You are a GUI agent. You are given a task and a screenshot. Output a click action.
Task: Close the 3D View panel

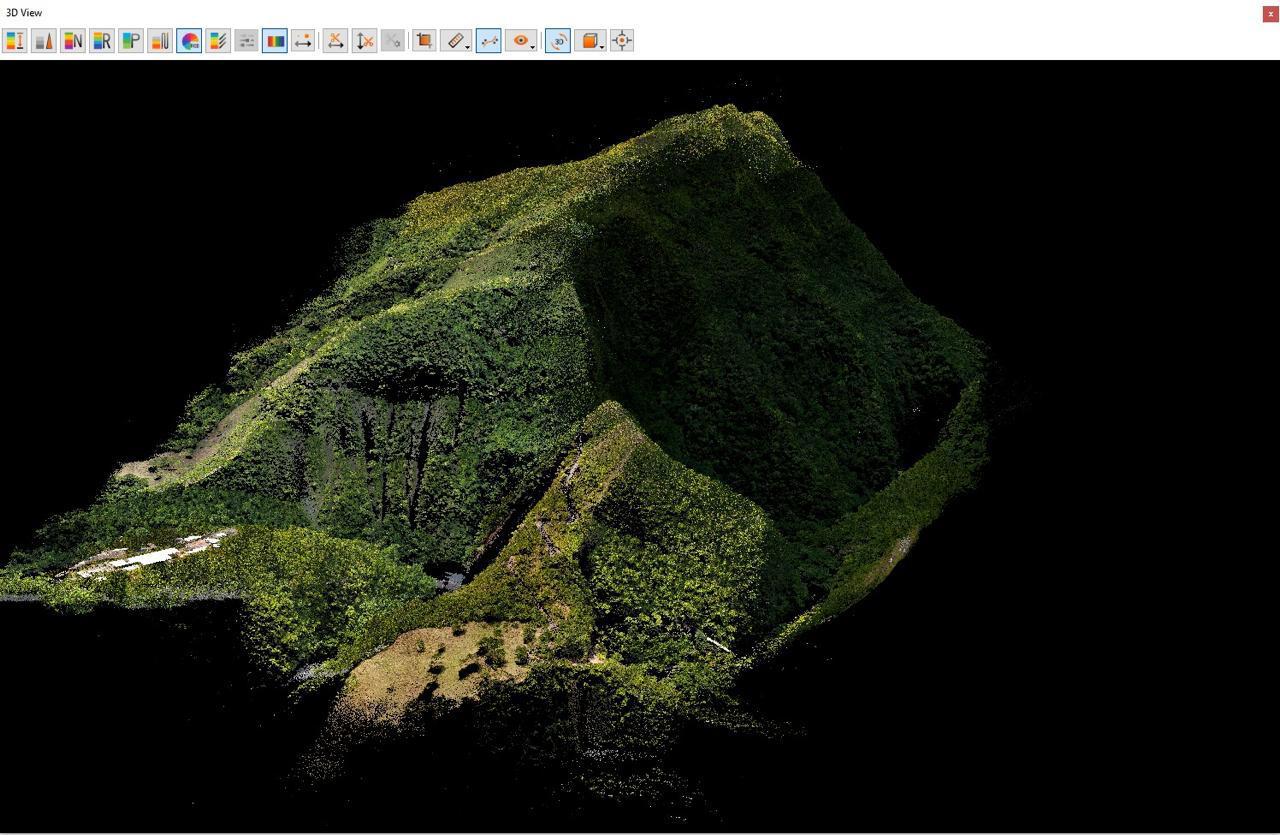[x=1270, y=14]
